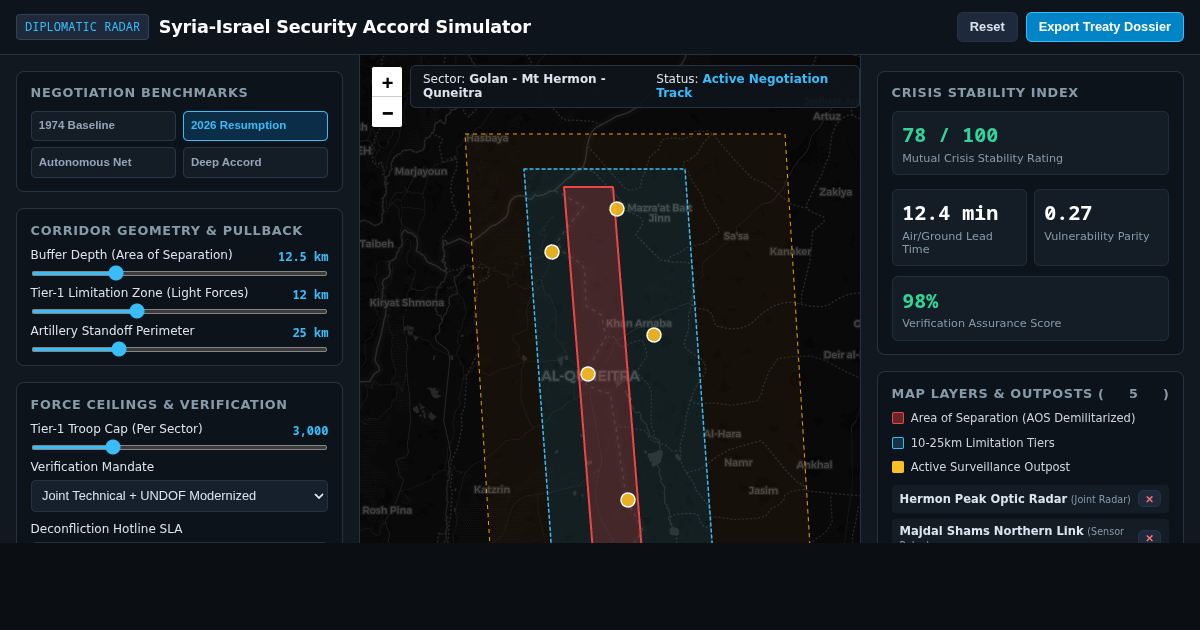Select the 1974 Baseline benchmark
The width and height of the screenshot is (1200, 630).
(x=103, y=126)
